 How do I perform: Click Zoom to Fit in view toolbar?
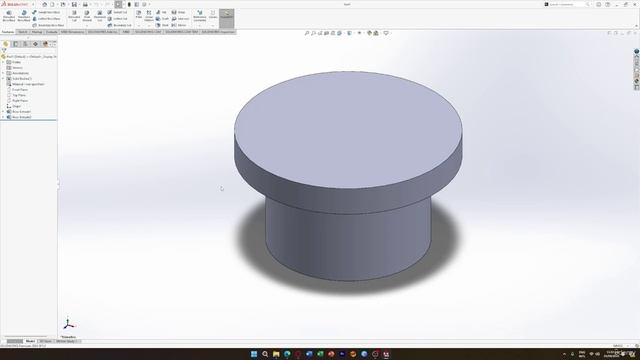pyautogui.click(x=307, y=33)
